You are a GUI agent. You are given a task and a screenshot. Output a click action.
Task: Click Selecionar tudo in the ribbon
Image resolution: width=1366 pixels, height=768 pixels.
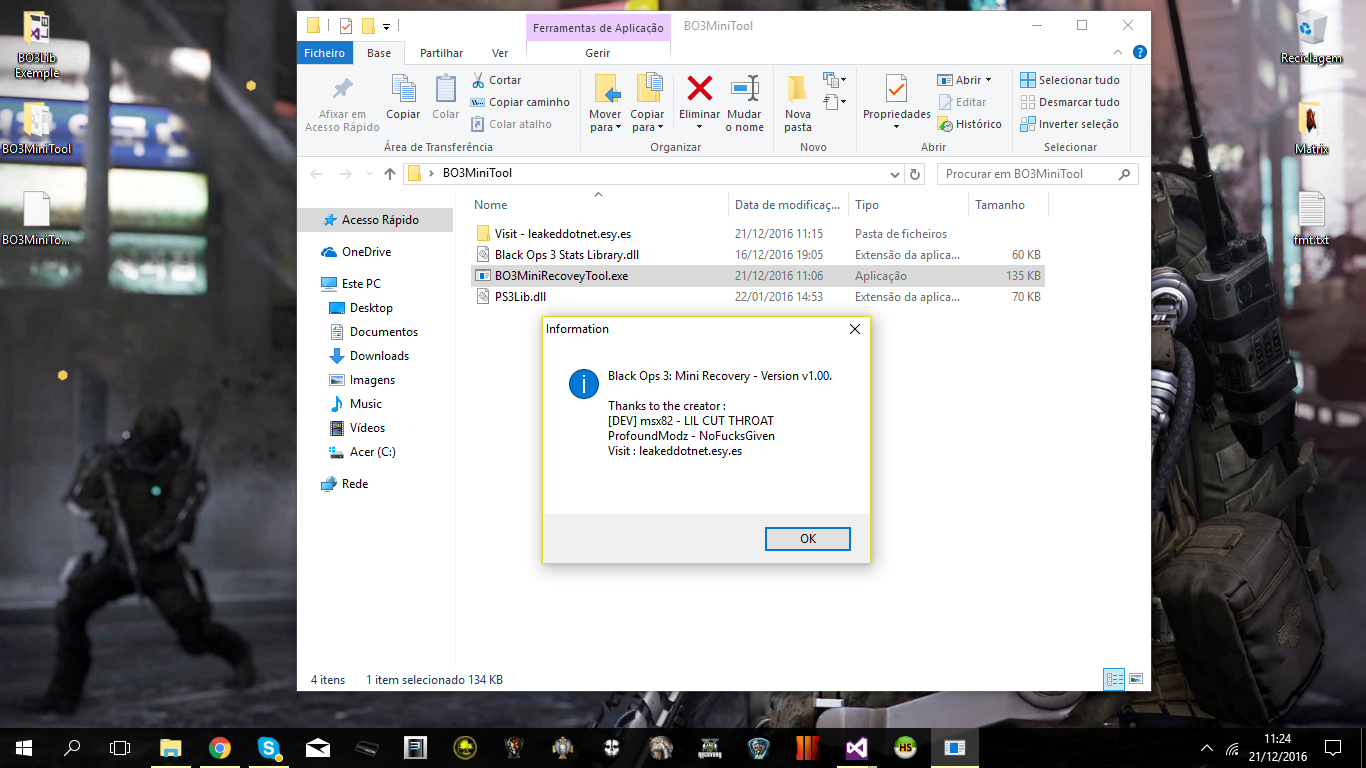coord(1069,80)
